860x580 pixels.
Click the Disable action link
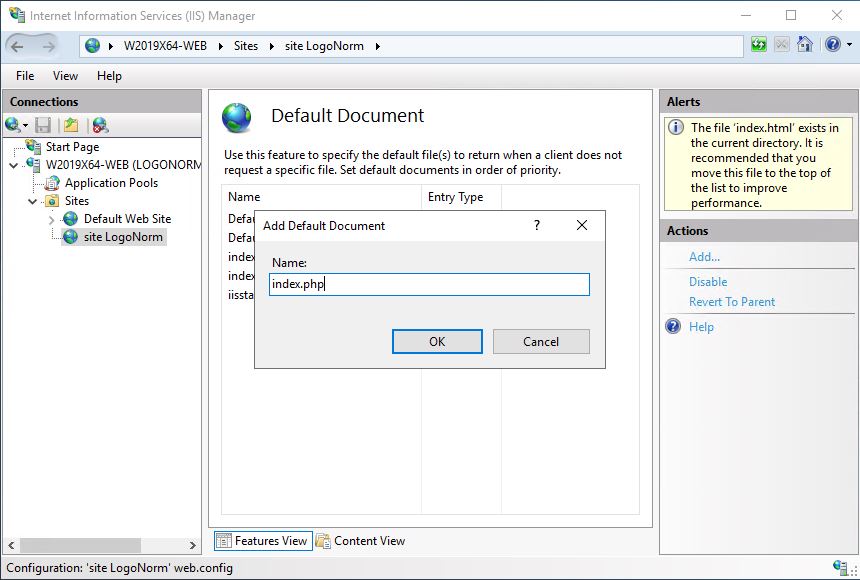708,281
